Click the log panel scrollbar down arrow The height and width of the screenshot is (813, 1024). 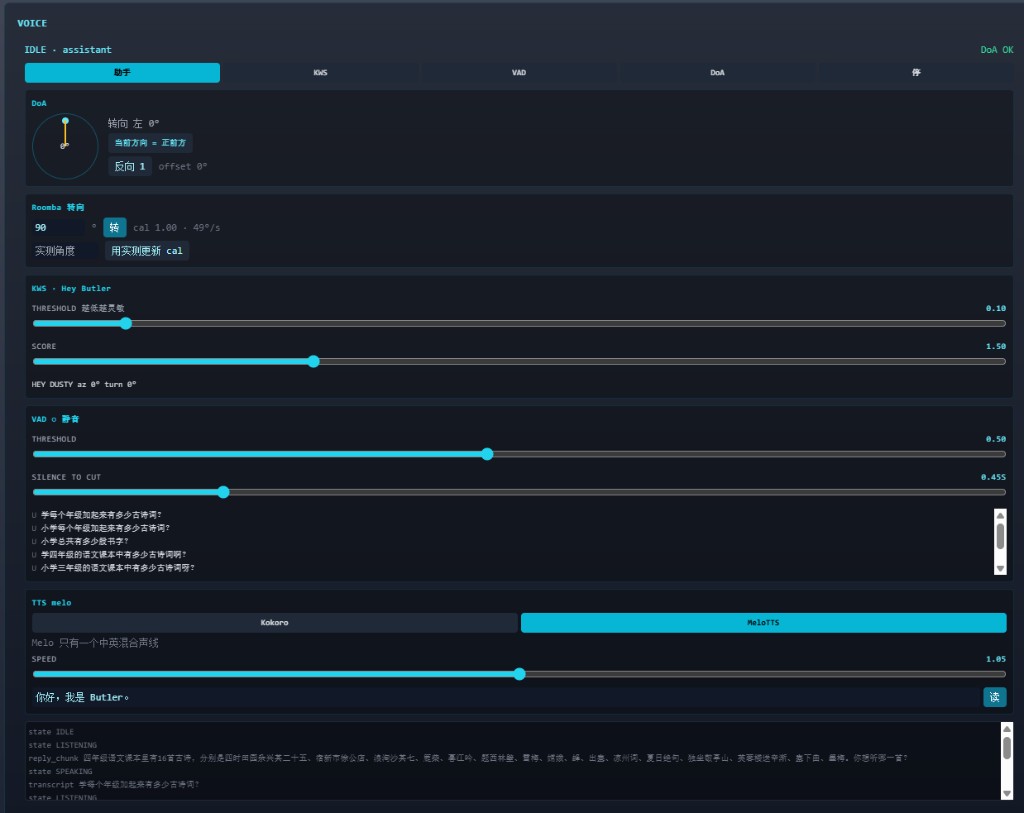(1007, 793)
